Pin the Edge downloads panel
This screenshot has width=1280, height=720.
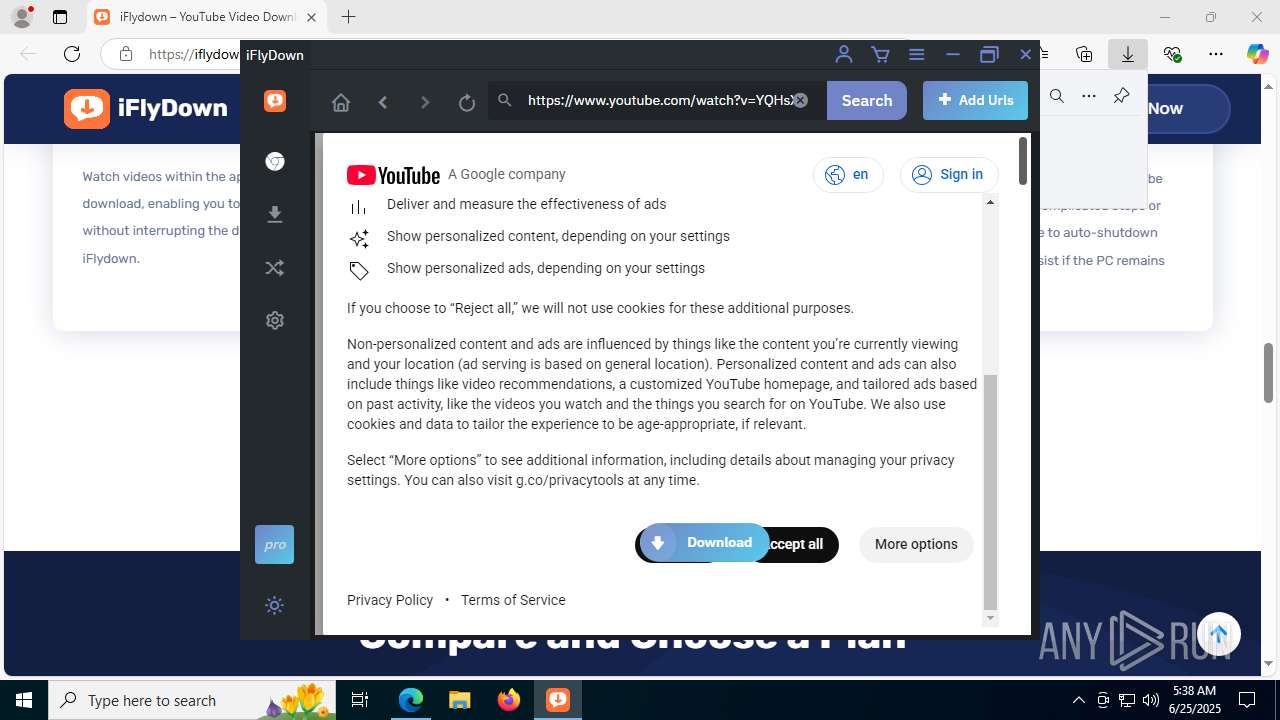tap(1121, 96)
